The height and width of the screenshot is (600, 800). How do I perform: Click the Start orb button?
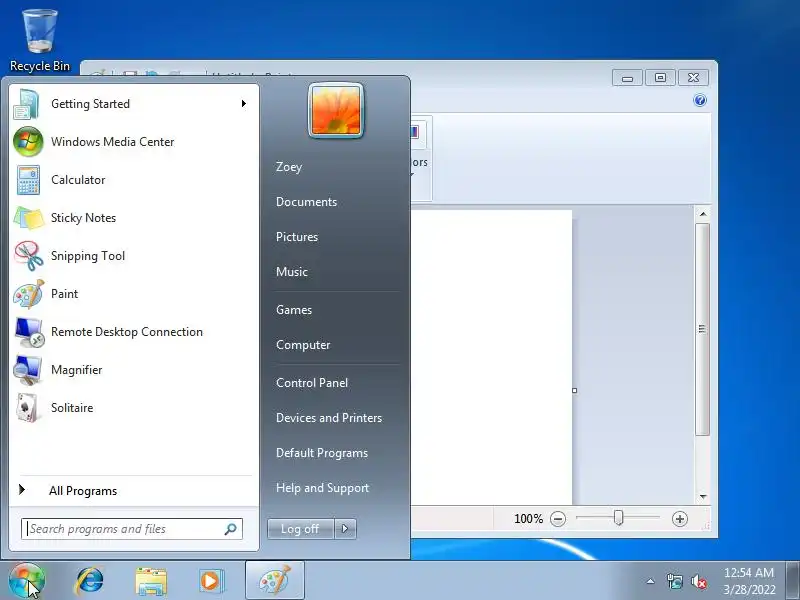point(27,581)
